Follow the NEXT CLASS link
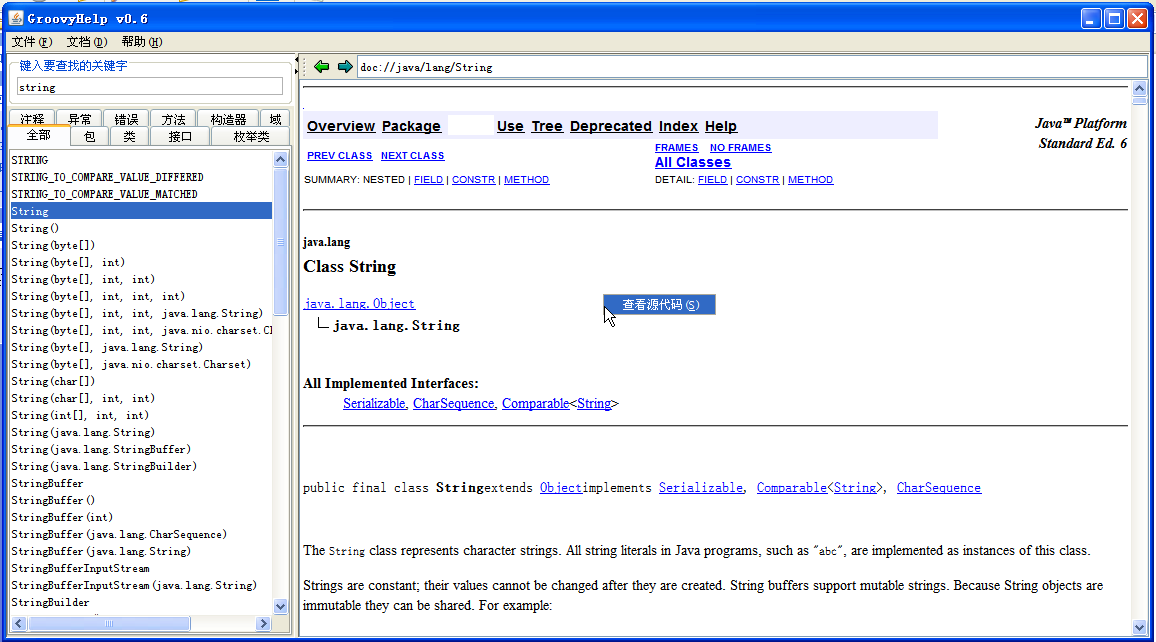 pos(413,156)
